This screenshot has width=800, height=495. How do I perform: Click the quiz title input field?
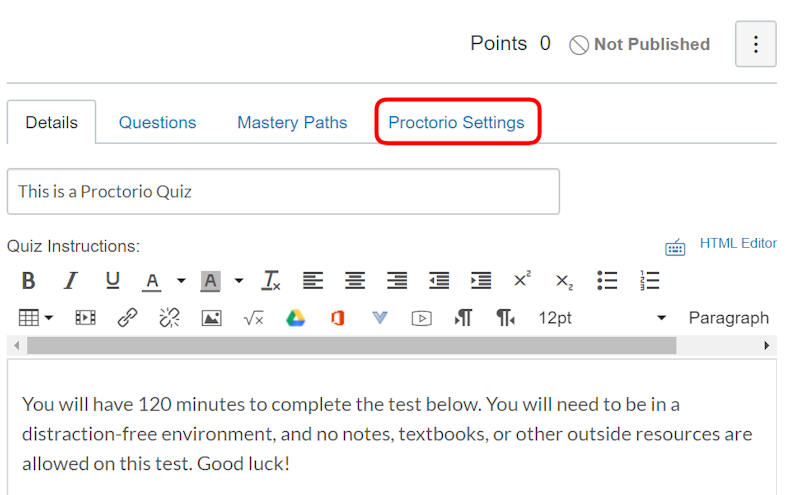pos(283,191)
